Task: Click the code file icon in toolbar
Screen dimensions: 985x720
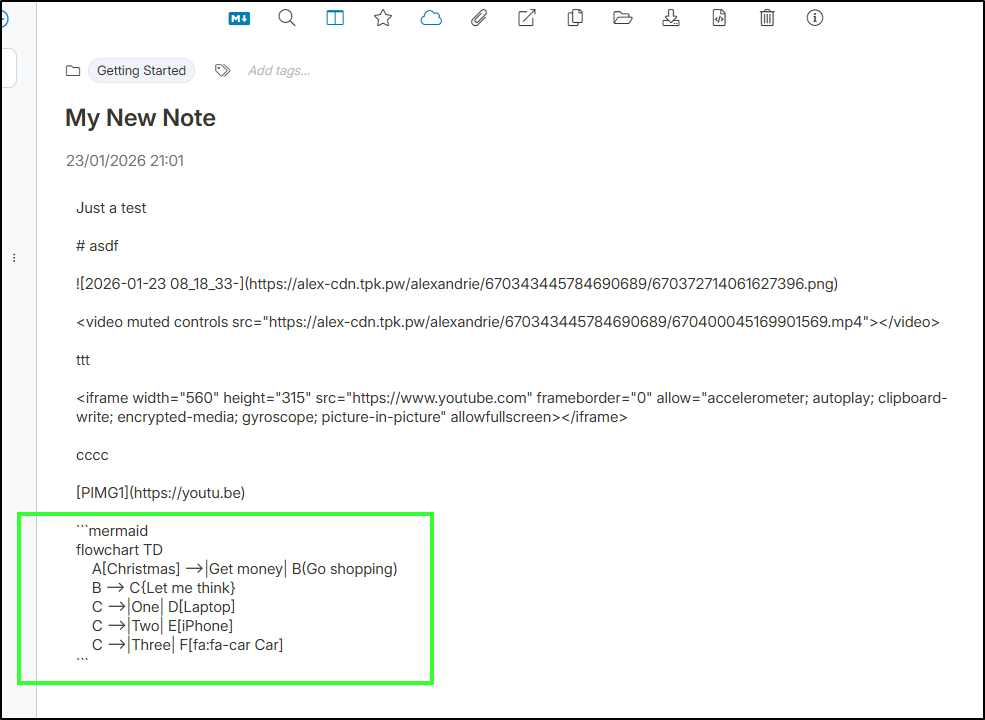Action: click(x=719, y=18)
